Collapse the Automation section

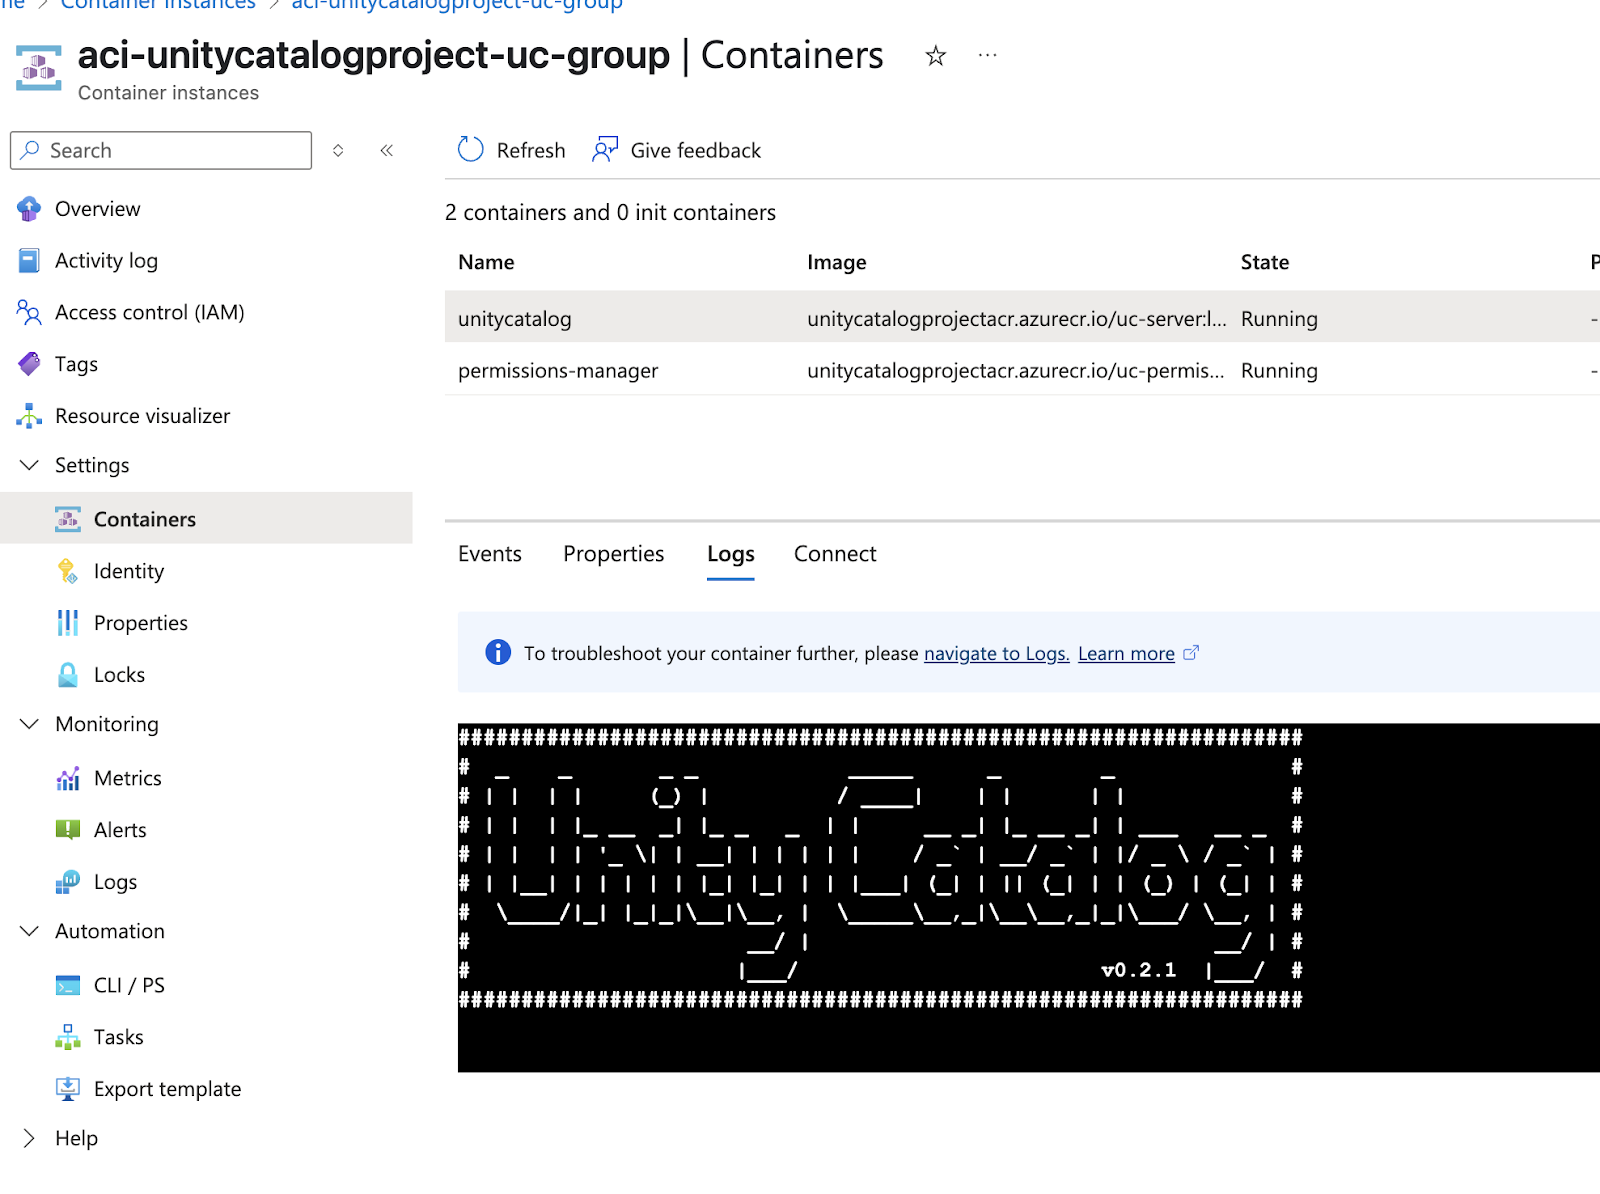[x=30, y=931]
